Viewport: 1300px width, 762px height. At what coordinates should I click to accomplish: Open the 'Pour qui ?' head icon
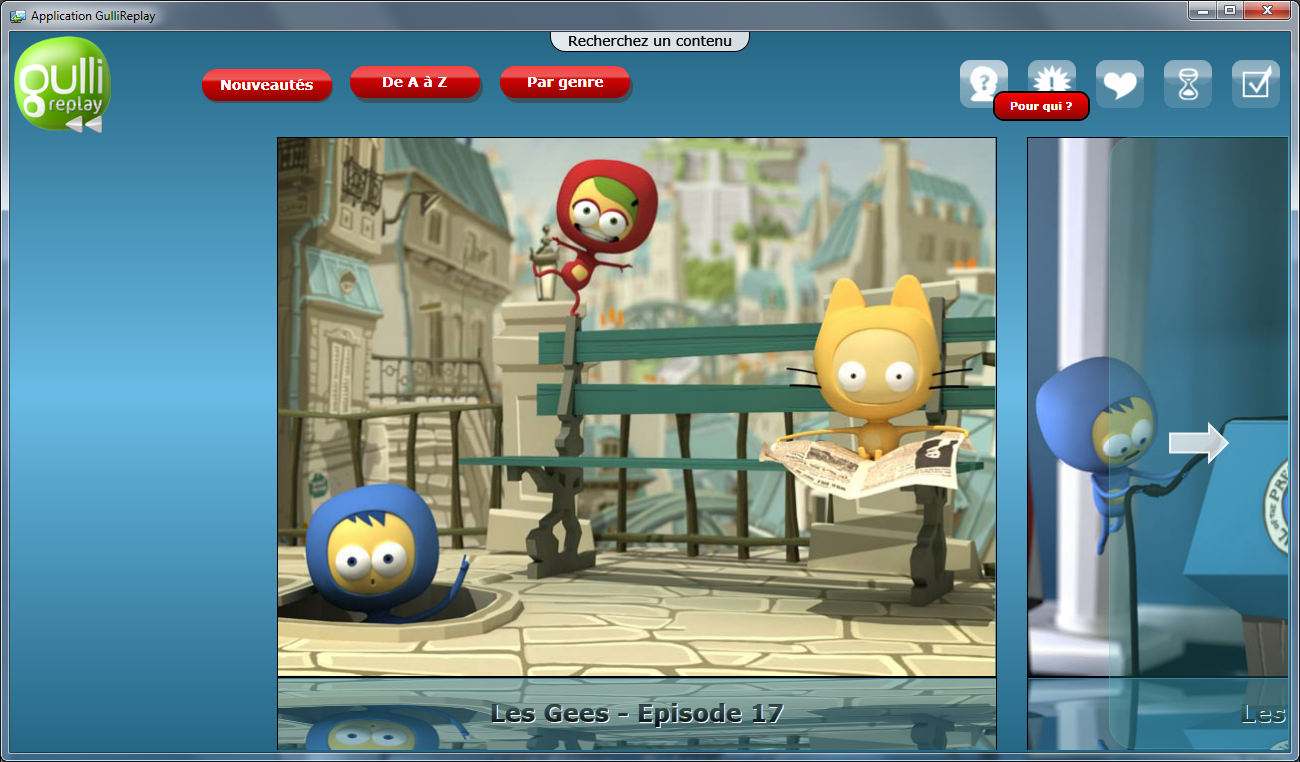(x=984, y=84)
